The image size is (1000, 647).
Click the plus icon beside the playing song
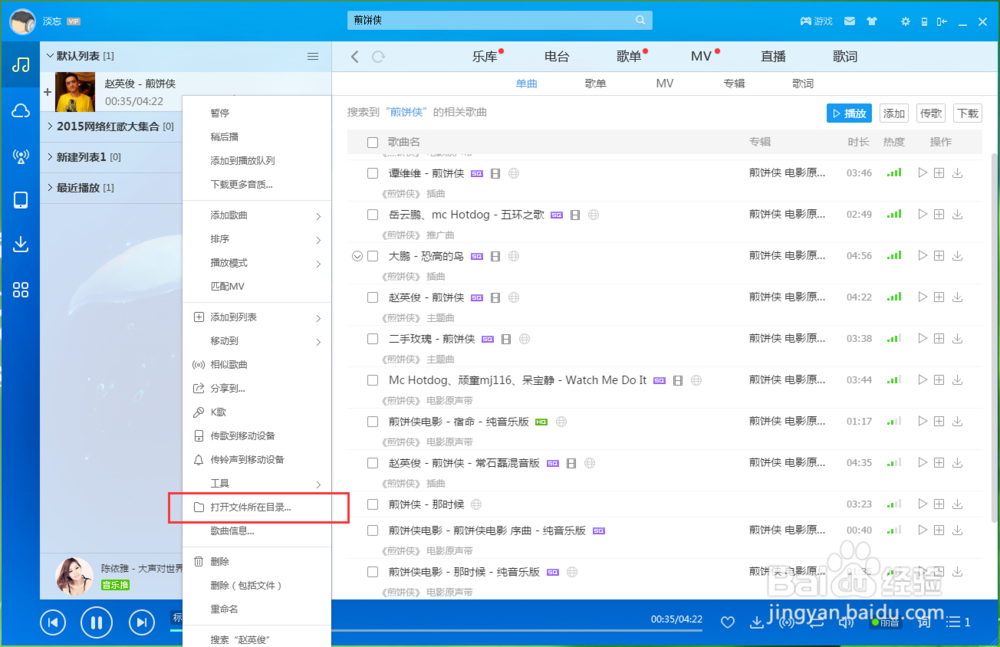[x=47, y=93]
